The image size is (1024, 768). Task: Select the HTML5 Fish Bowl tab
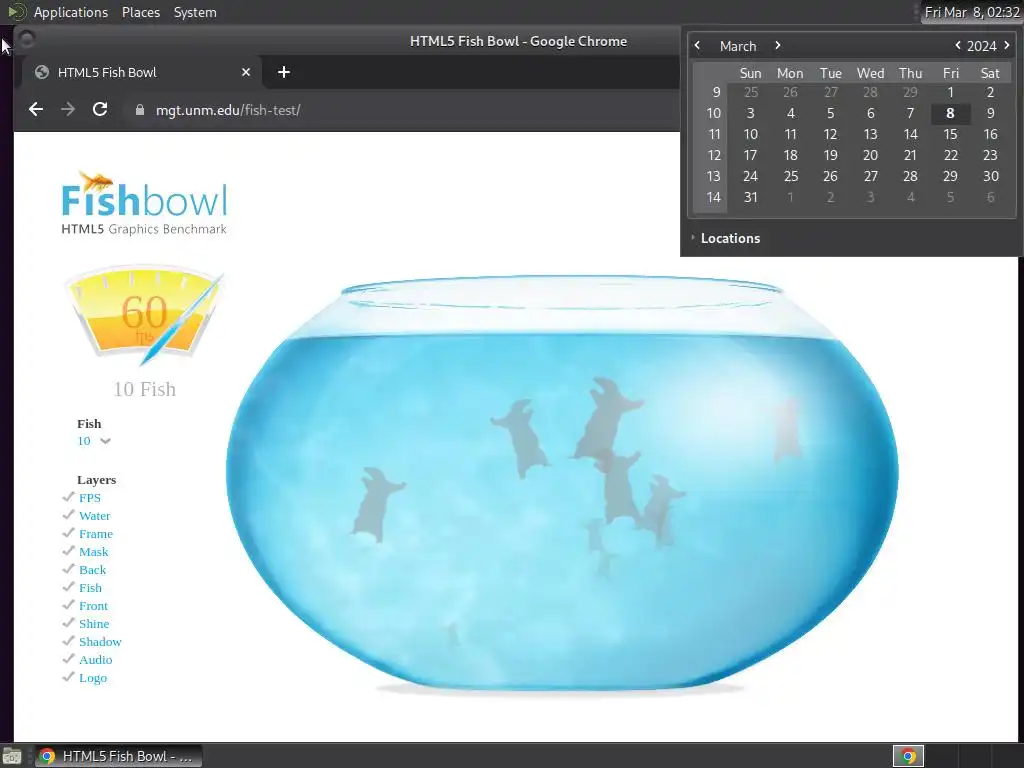point(142,72)
